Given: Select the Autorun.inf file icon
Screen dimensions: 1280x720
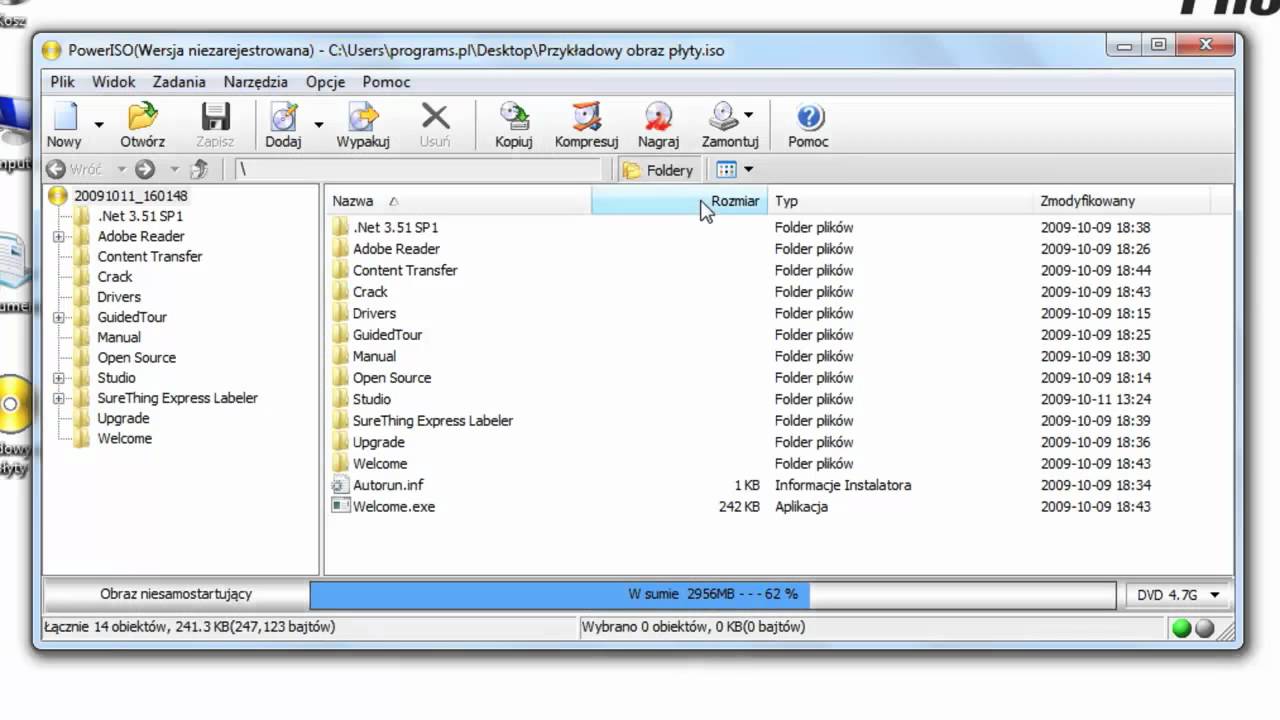Looking at the screenshot, I should (x=340, y=485).
